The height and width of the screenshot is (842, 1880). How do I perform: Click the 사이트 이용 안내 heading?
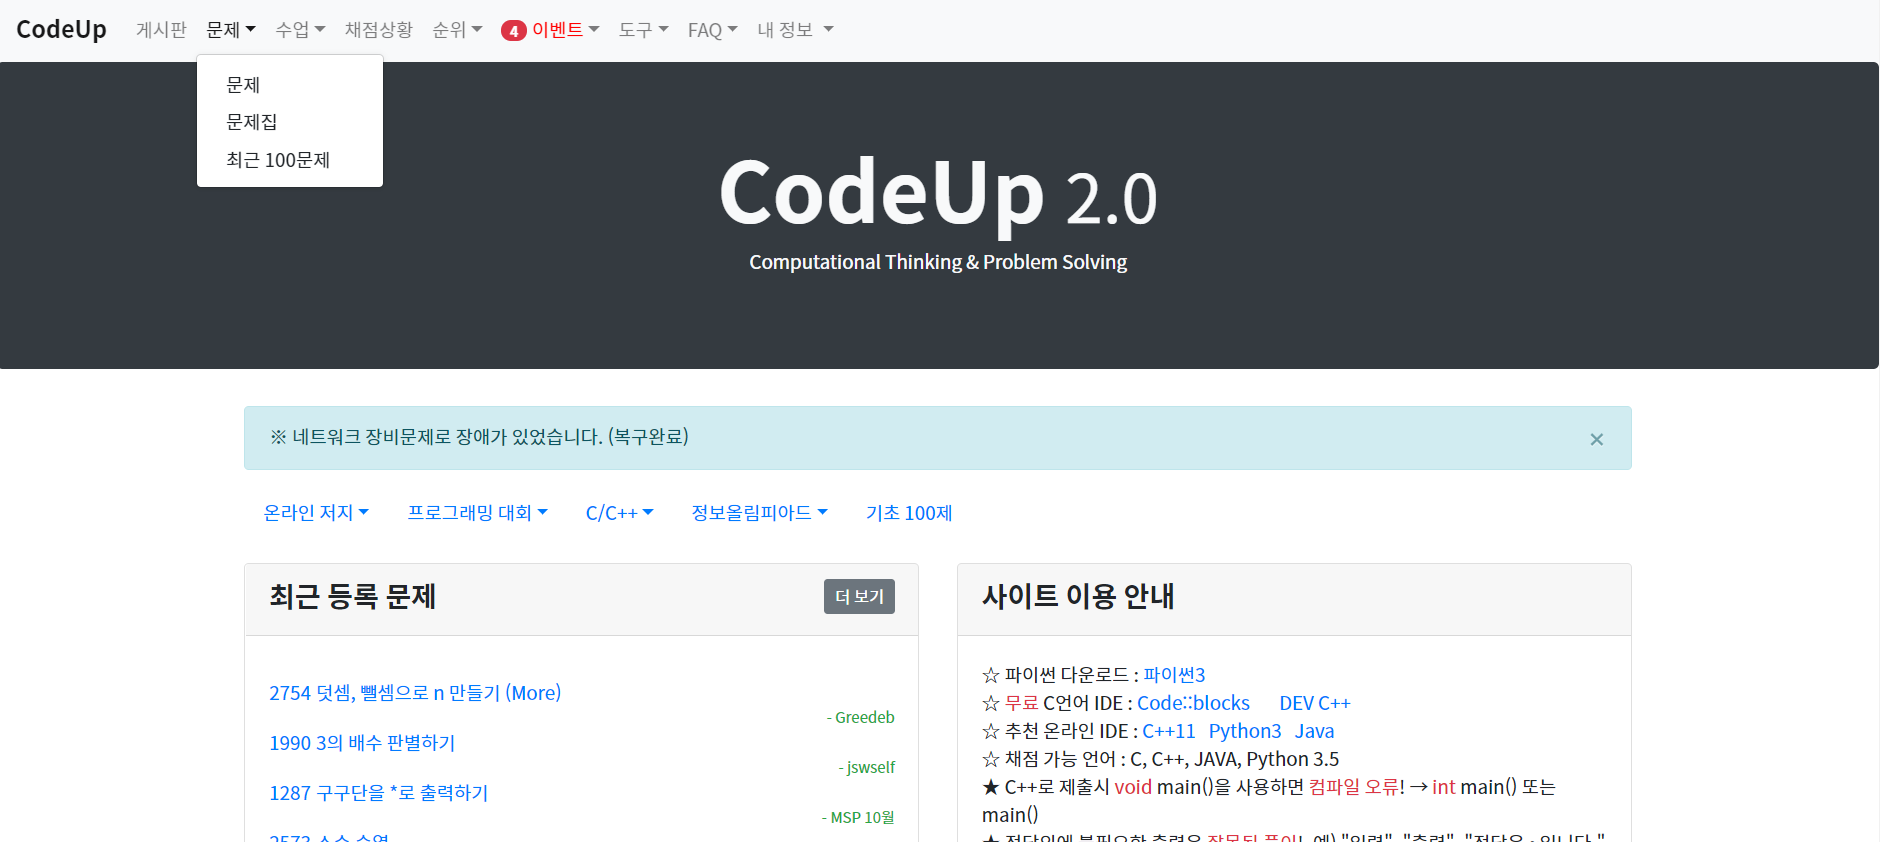[x=1078, y=597]
